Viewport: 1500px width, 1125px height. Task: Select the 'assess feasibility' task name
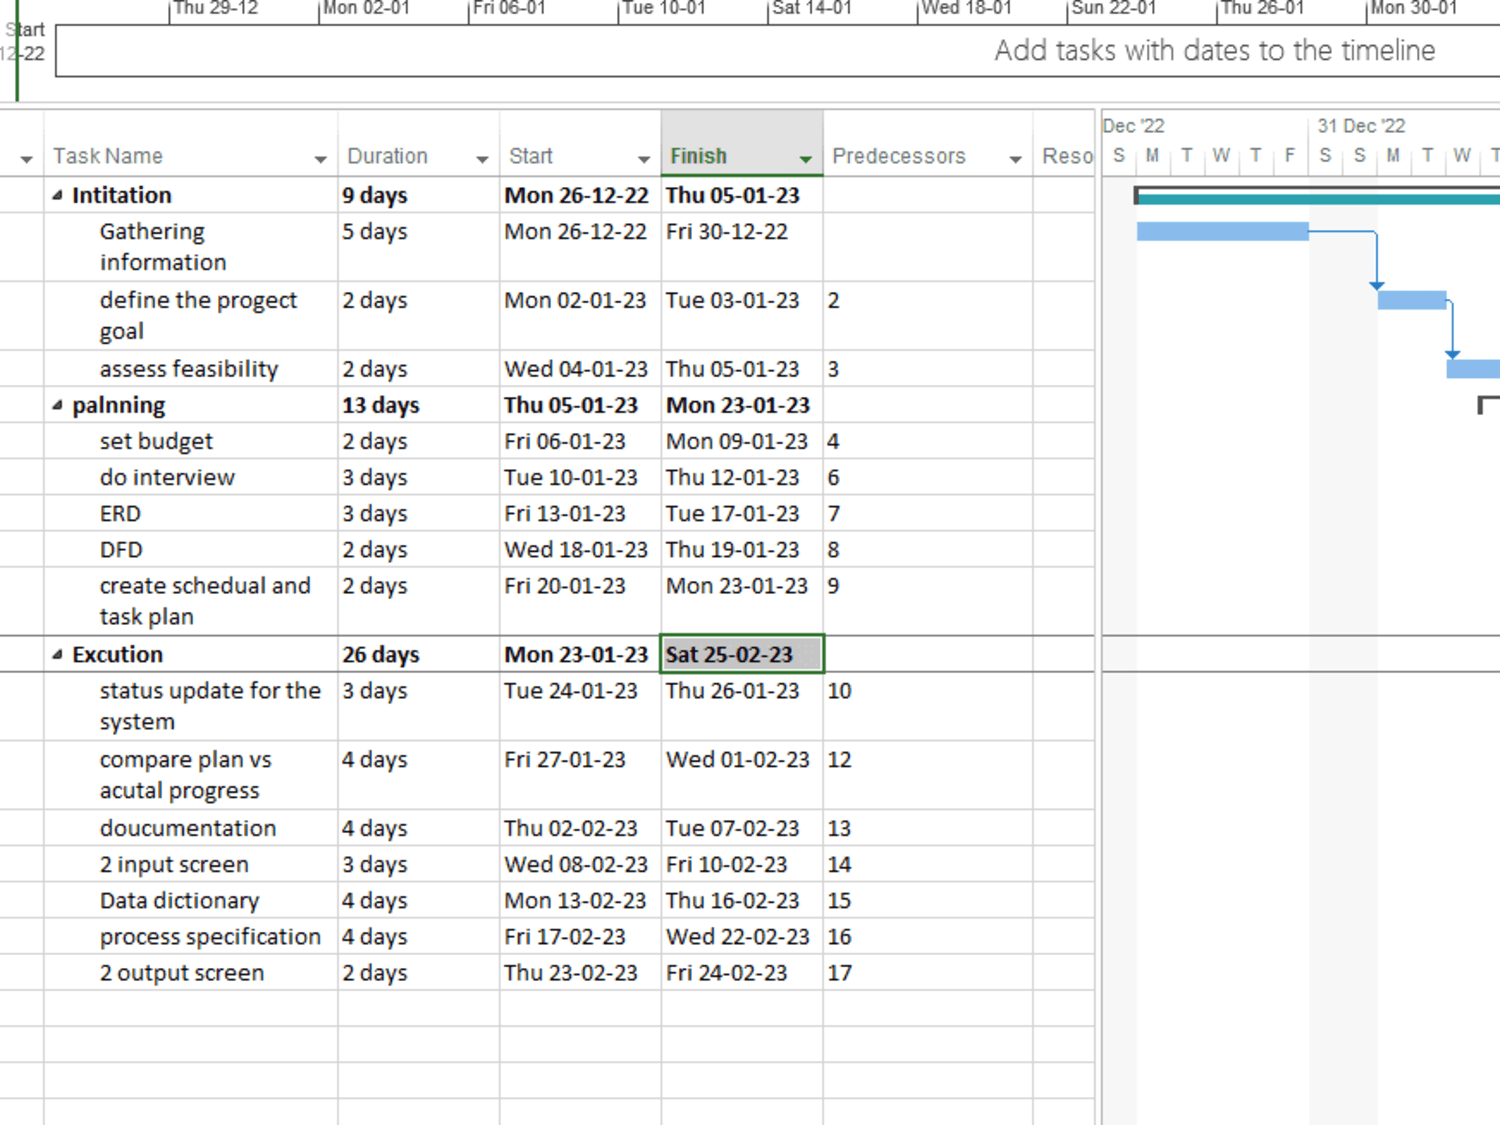click(x=189, y=369)
